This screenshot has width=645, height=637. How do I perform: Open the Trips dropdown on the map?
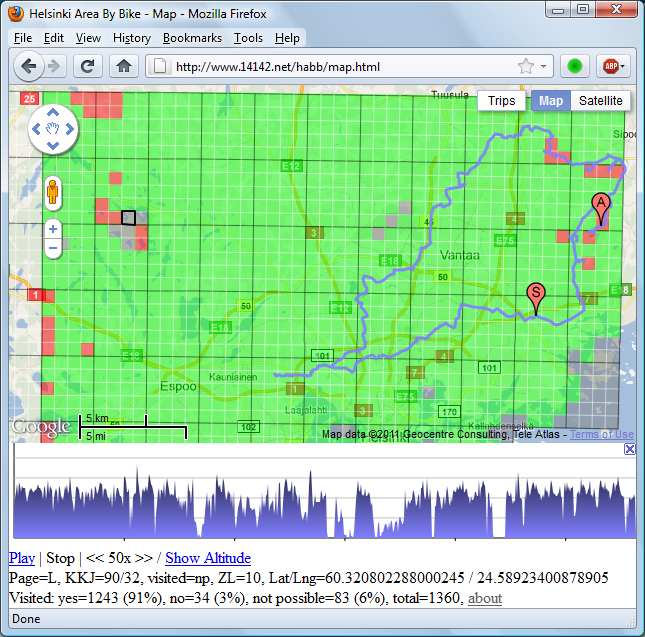pyautogui.click(x=501, y=101)
